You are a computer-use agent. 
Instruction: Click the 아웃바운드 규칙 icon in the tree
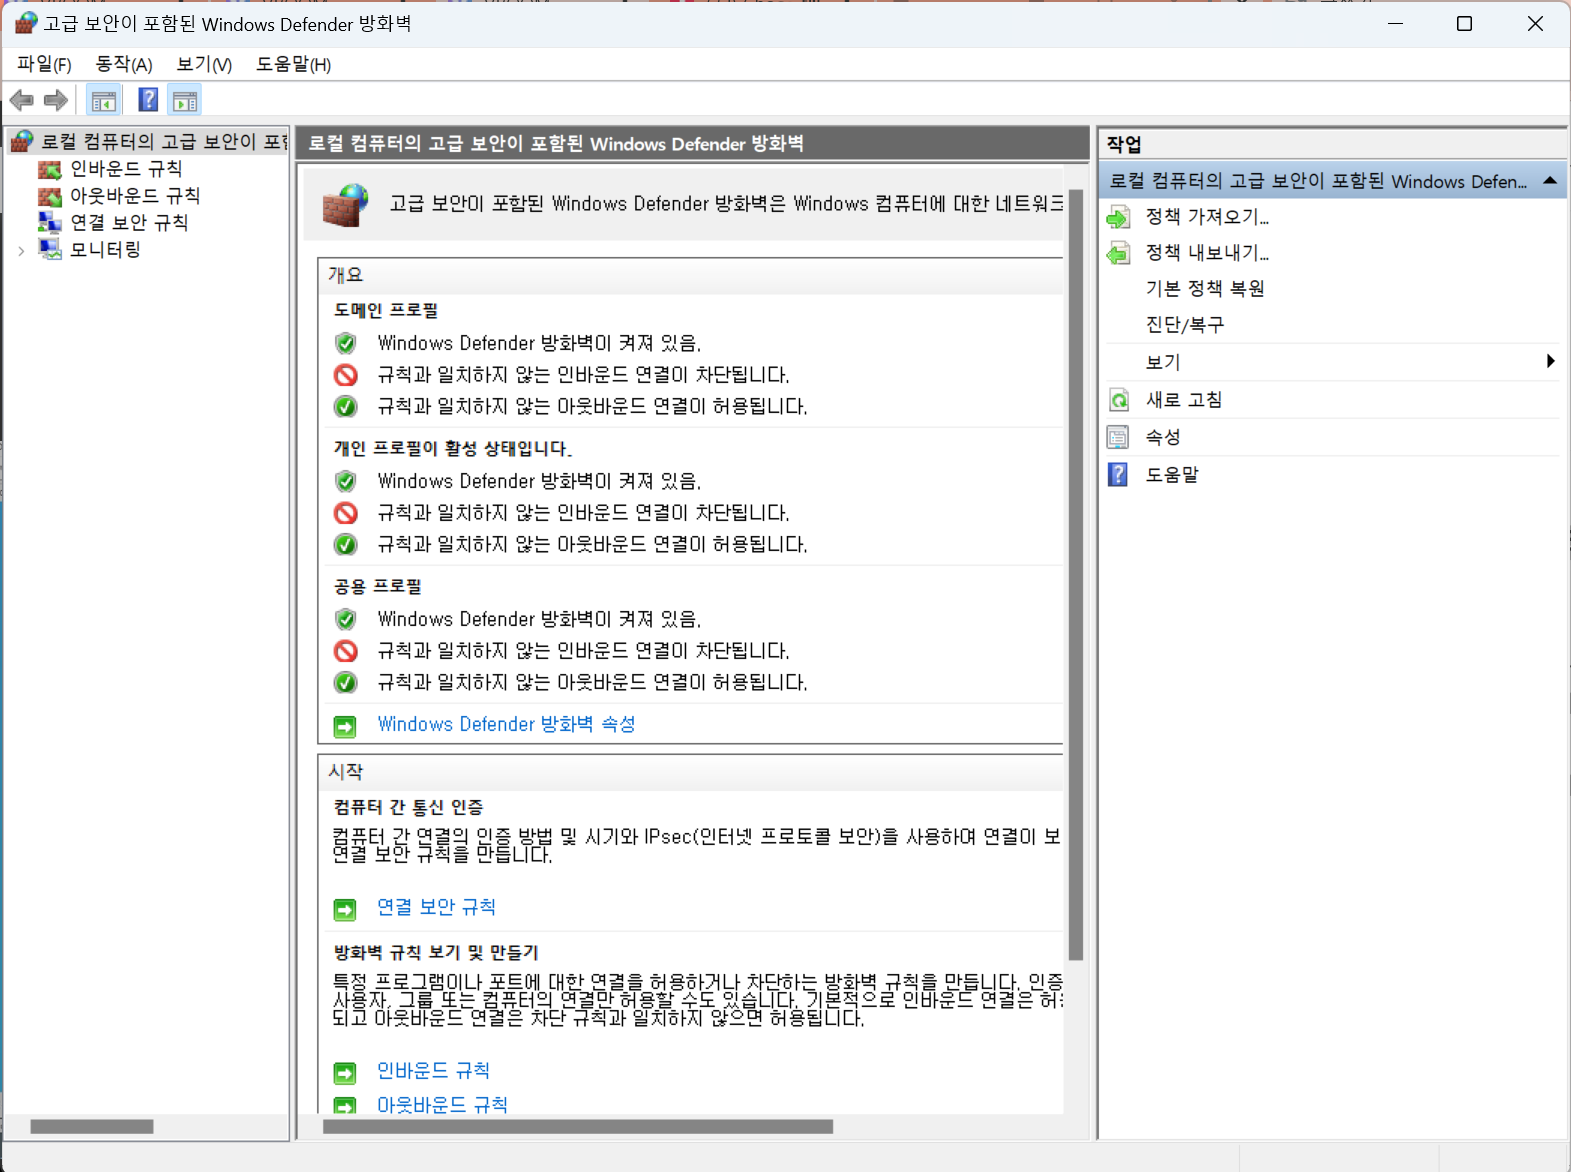click(x=50, y=196)
